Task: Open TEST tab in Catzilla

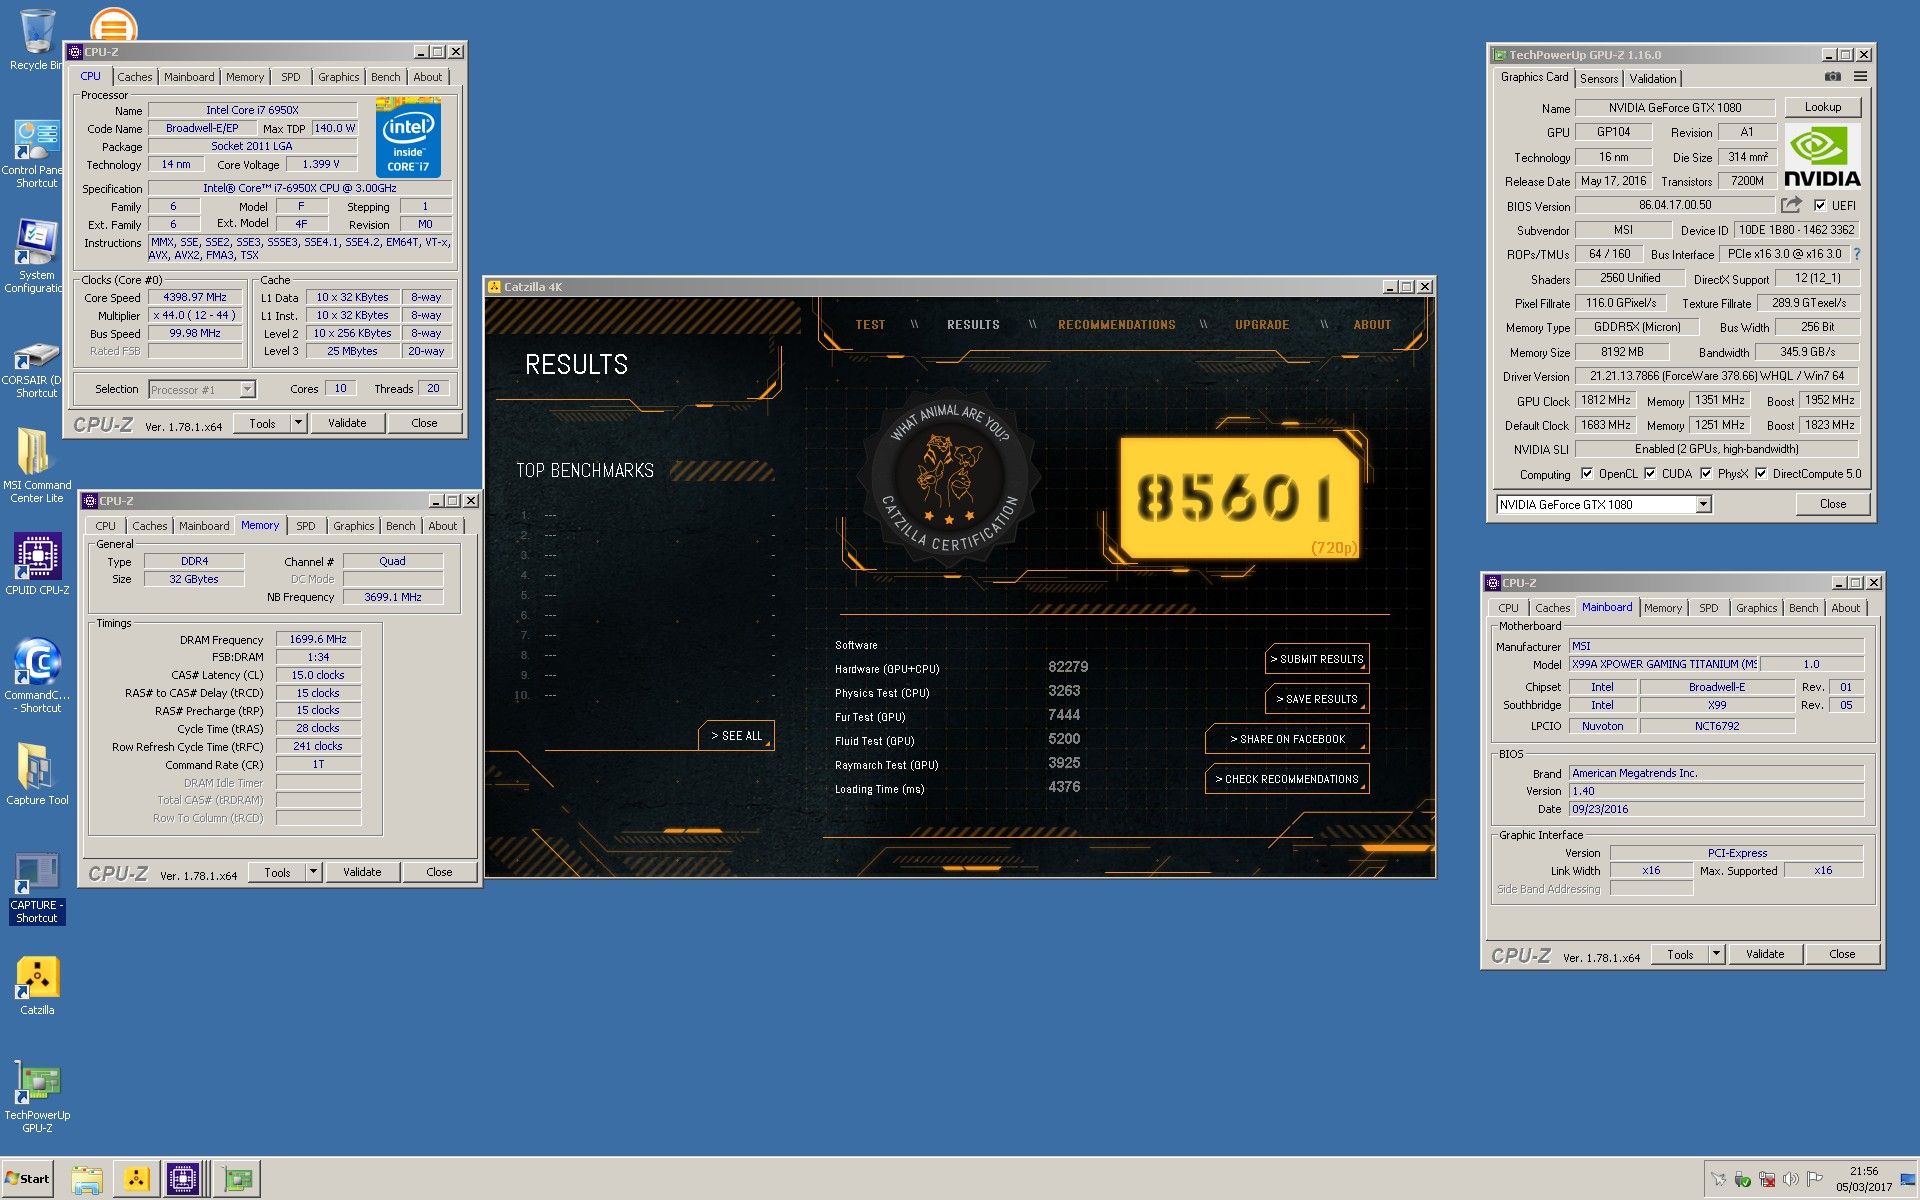Action: tap(870, 325)
